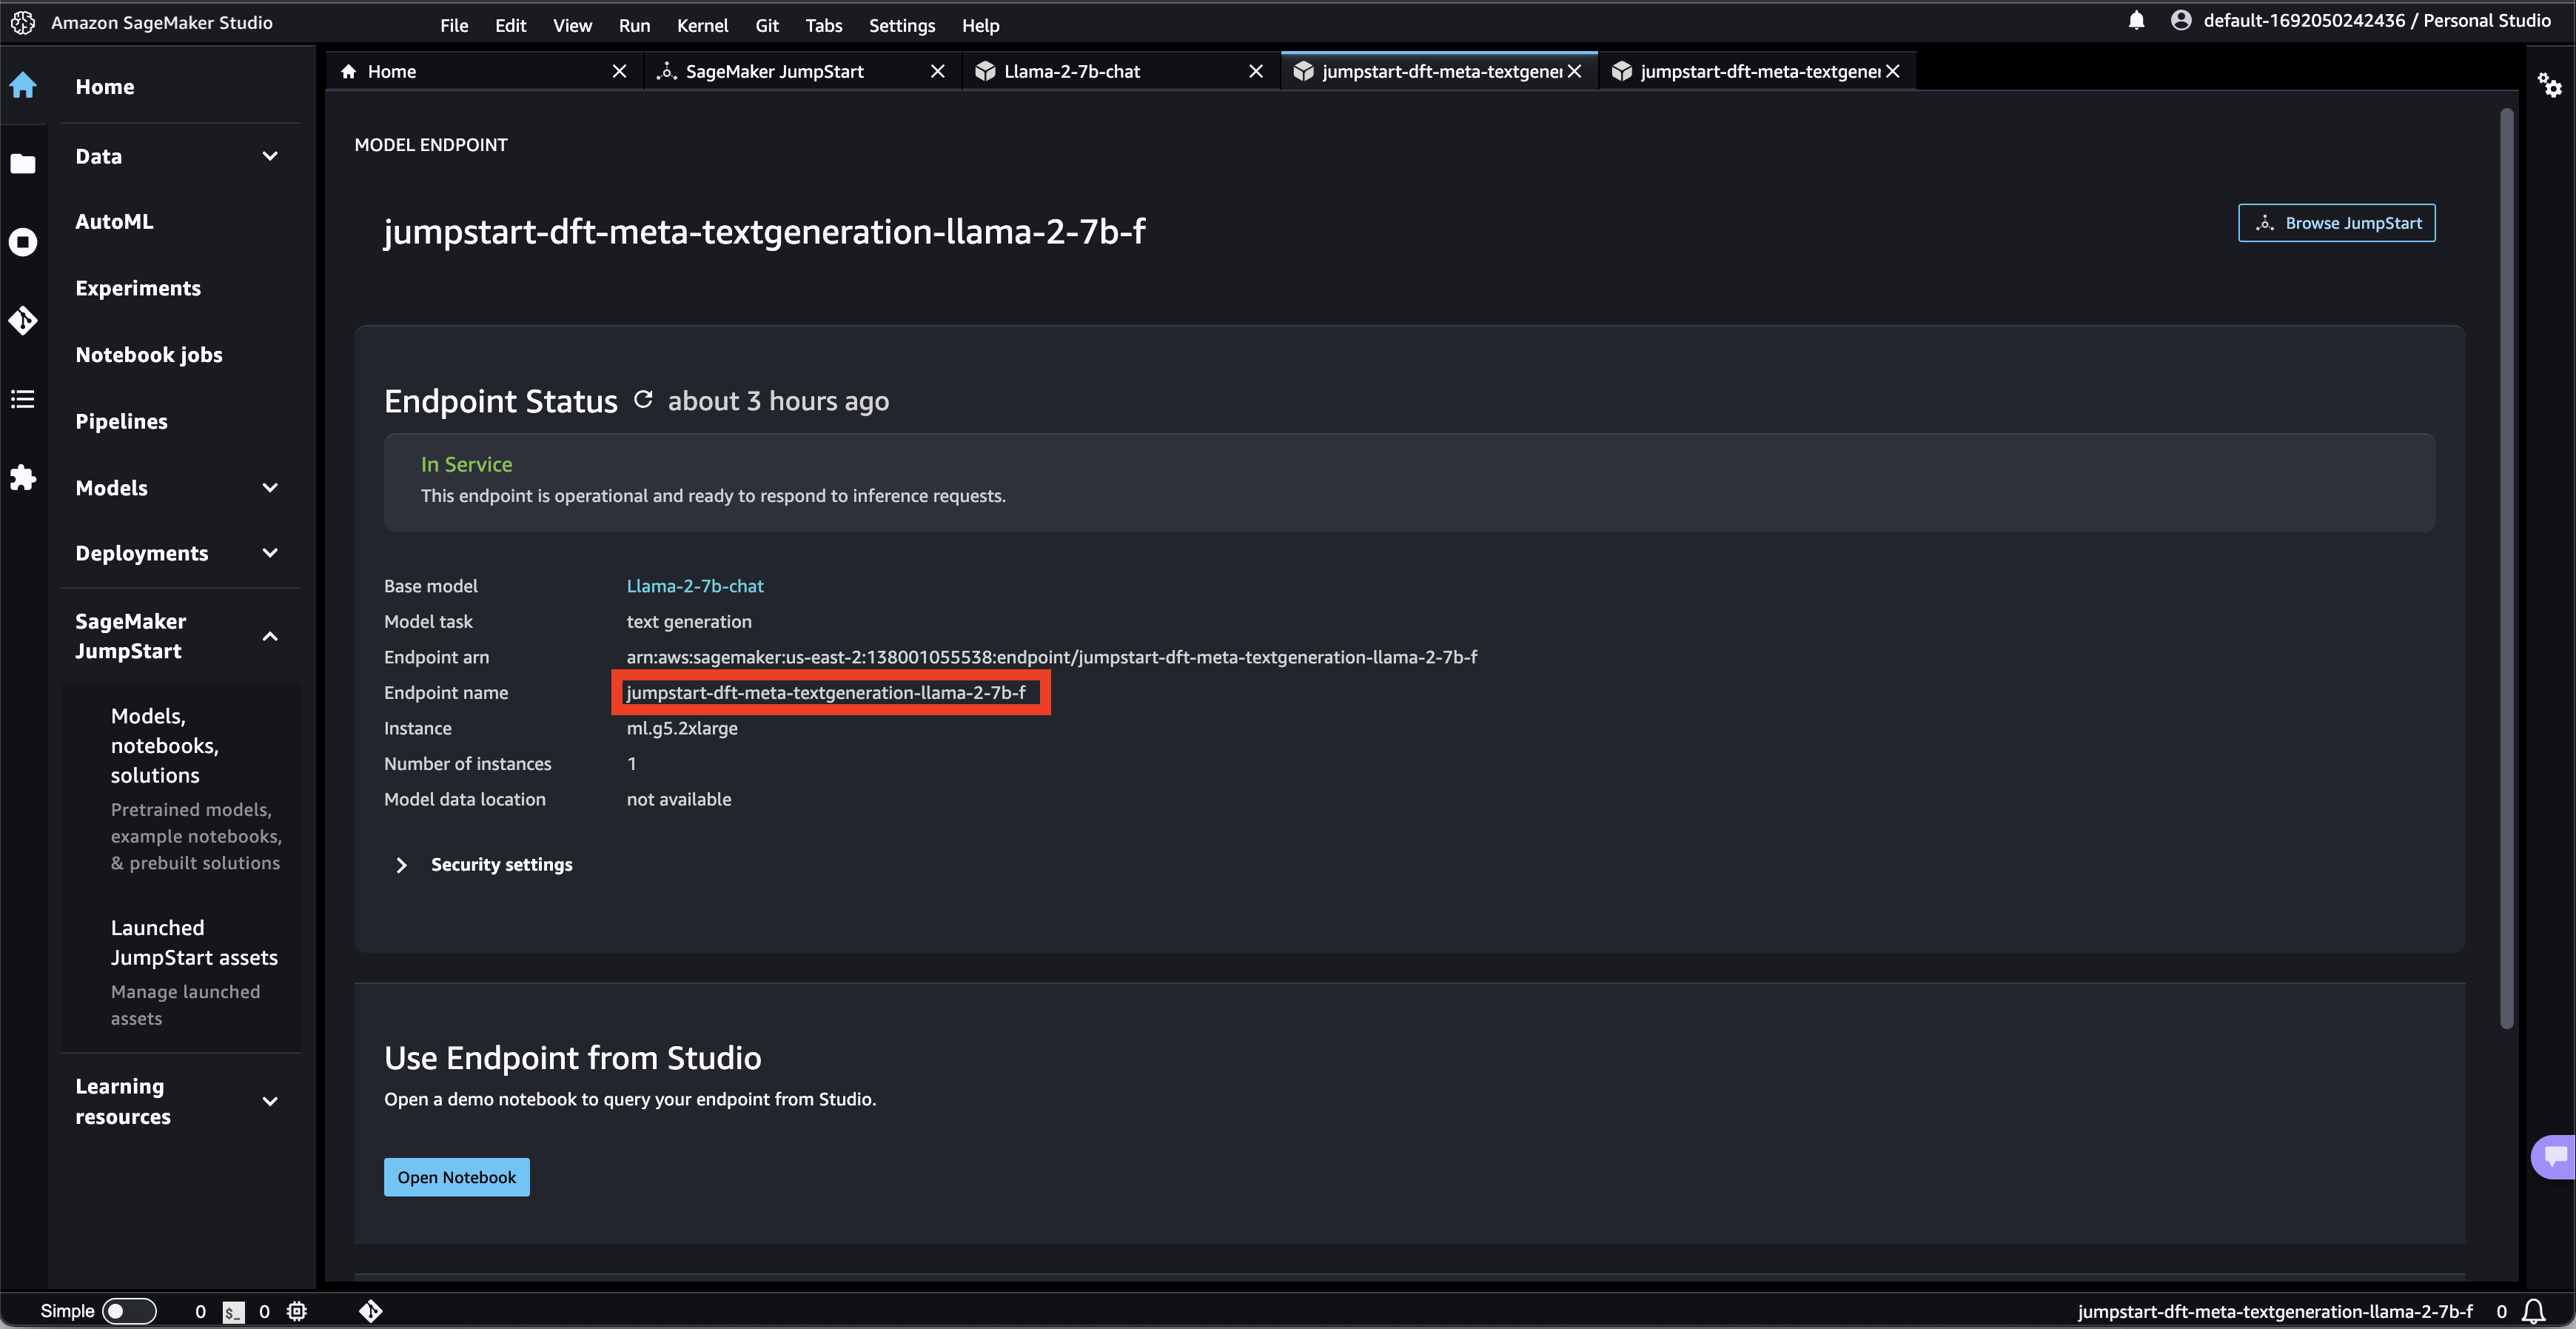
Task: Click the Browse JumpStart button
Action: pos(2336,223)
